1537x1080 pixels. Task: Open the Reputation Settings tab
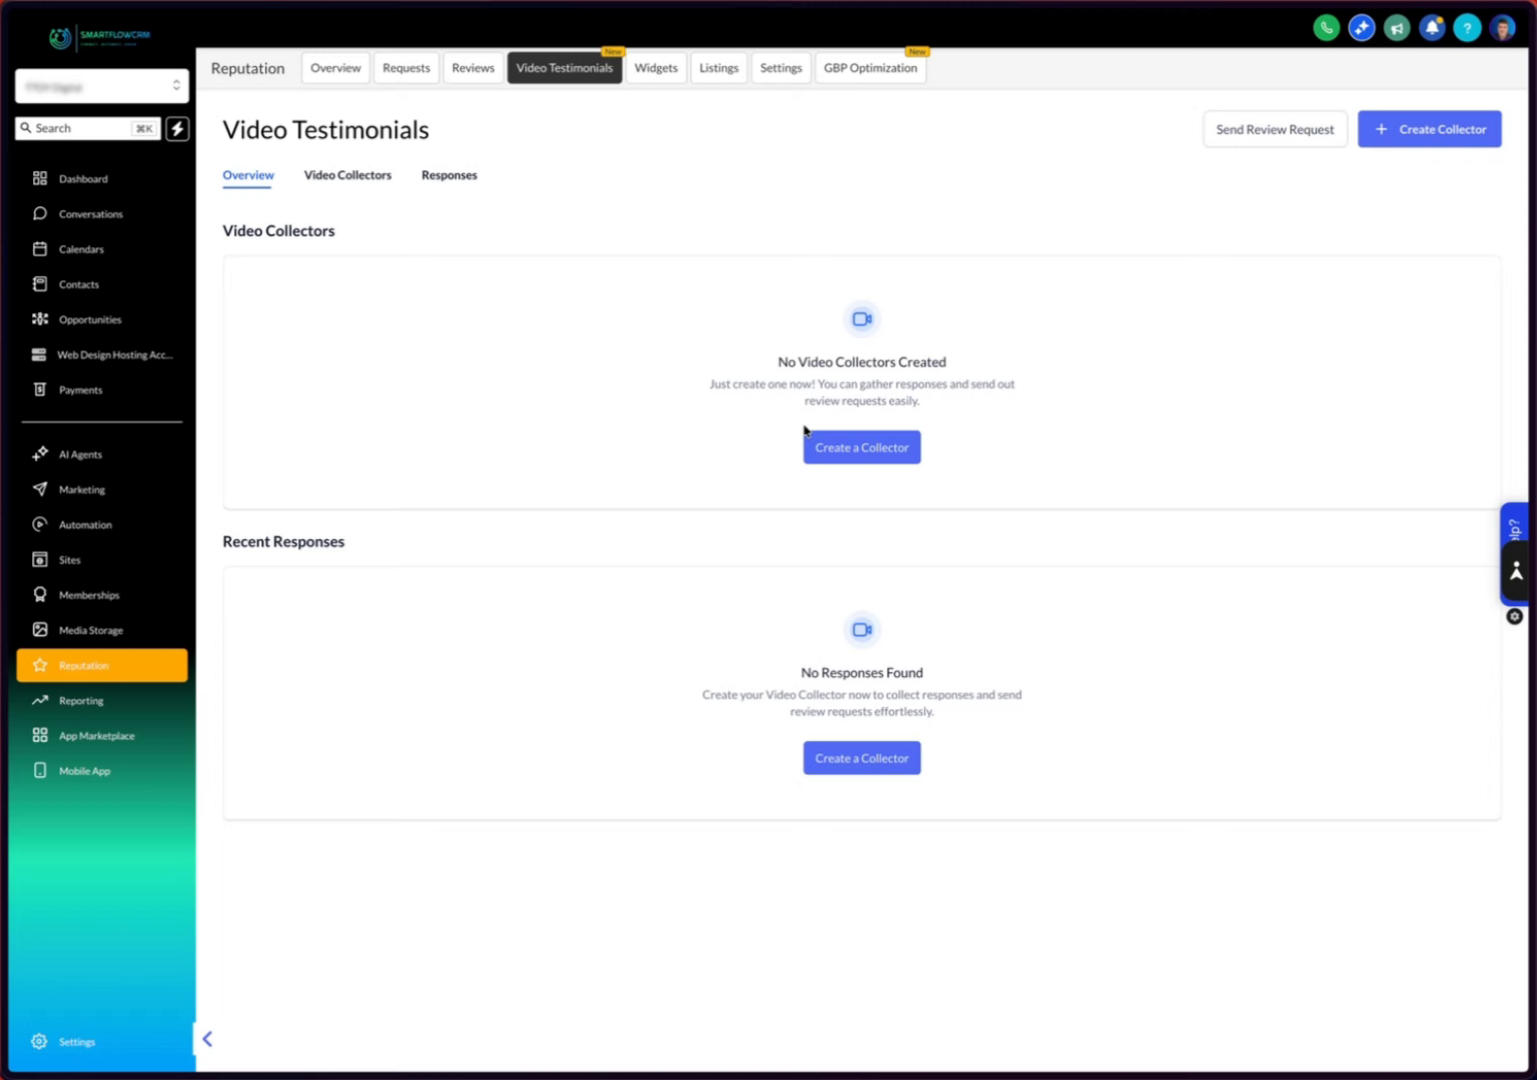[781, 68]
